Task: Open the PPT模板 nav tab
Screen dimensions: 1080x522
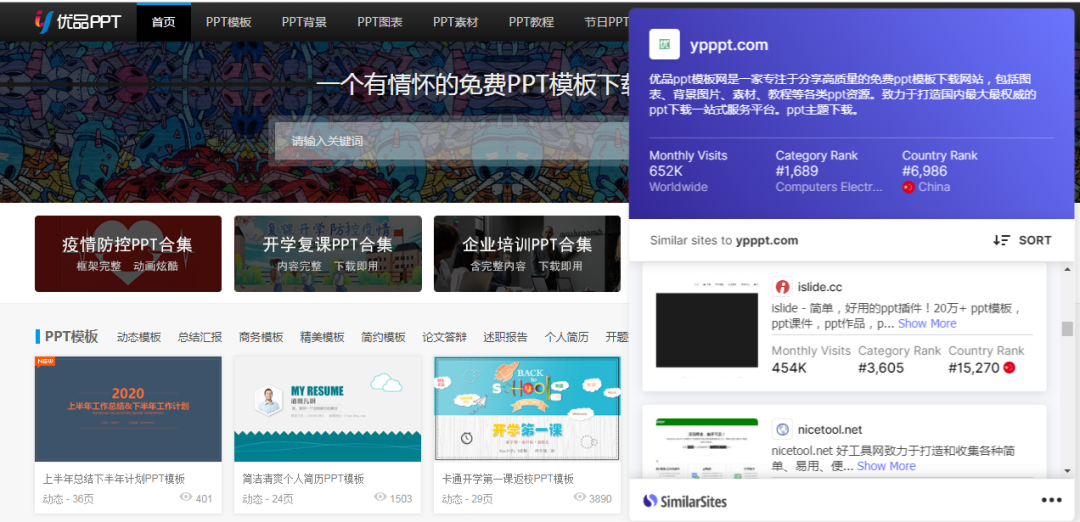Action: pos(229,22)
